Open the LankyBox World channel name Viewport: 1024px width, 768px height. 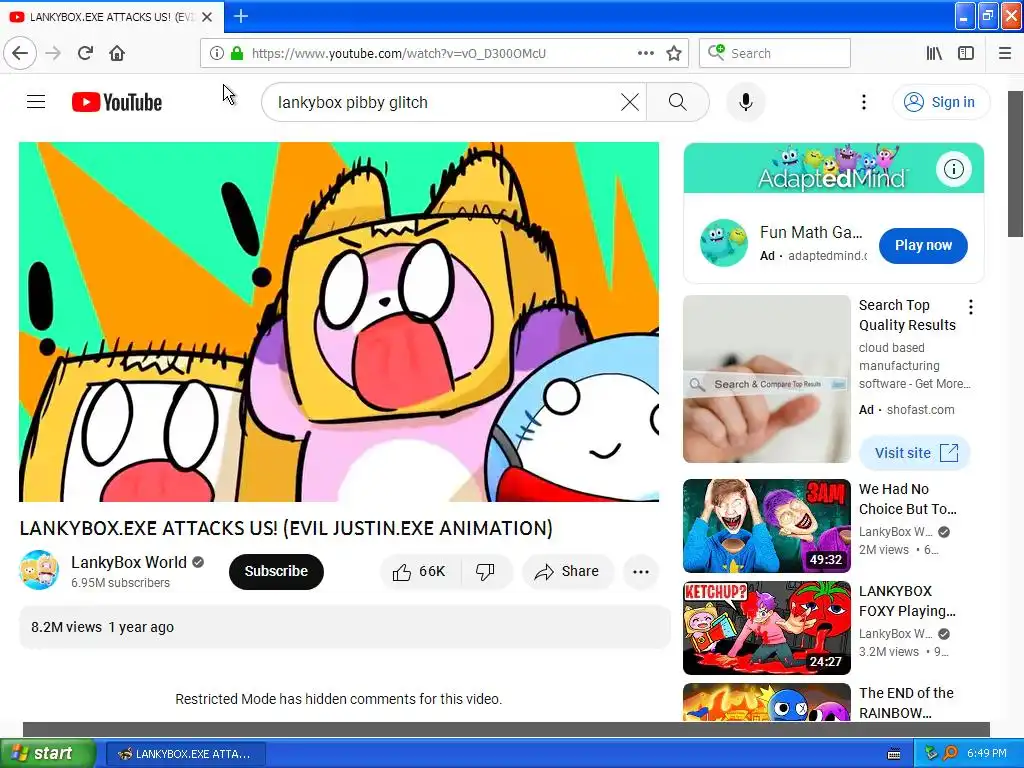coord(129,562)
